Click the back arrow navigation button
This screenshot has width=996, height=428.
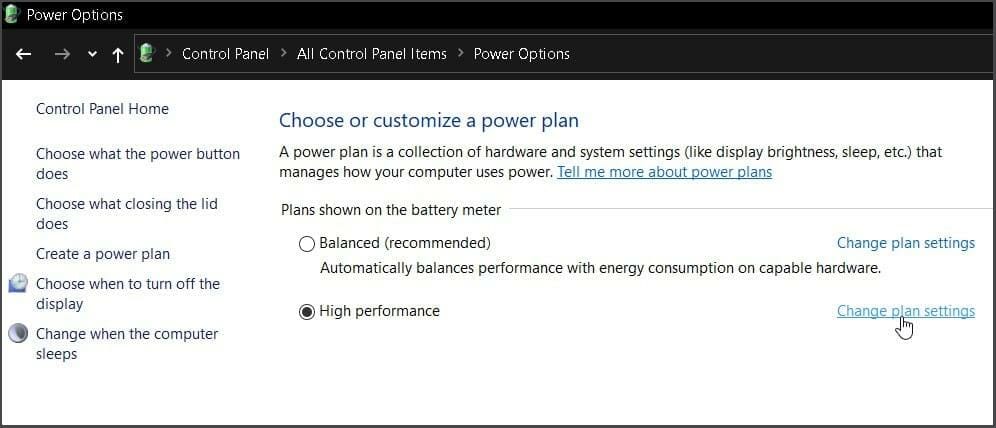point(24,54)
